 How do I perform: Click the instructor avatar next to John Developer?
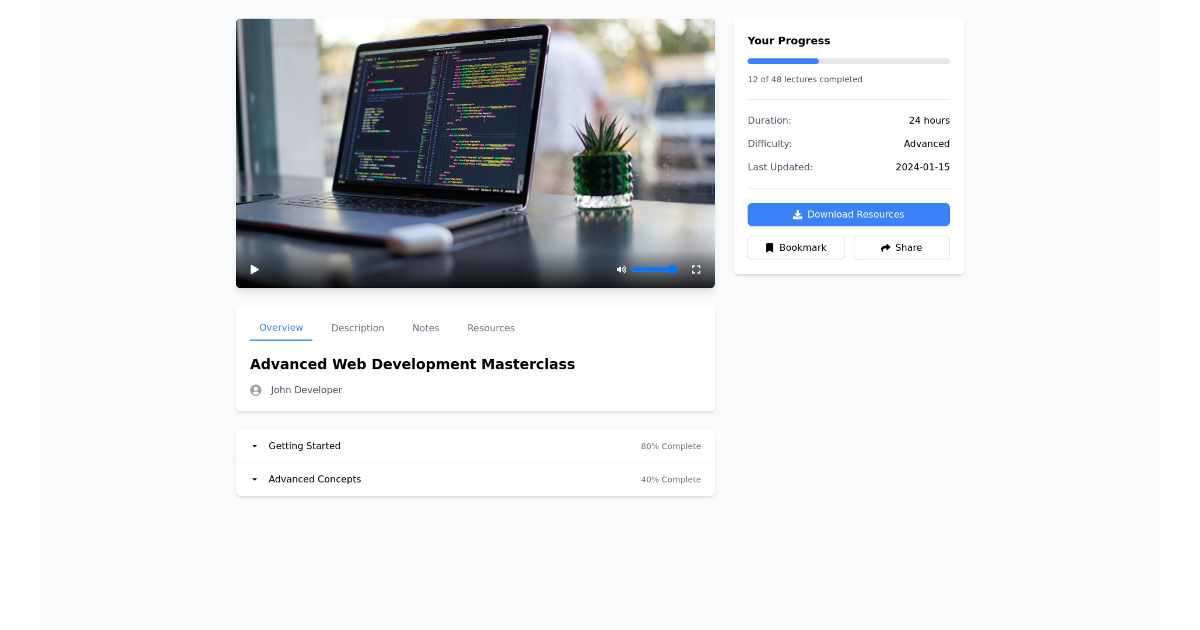click(x=256, y=390)
